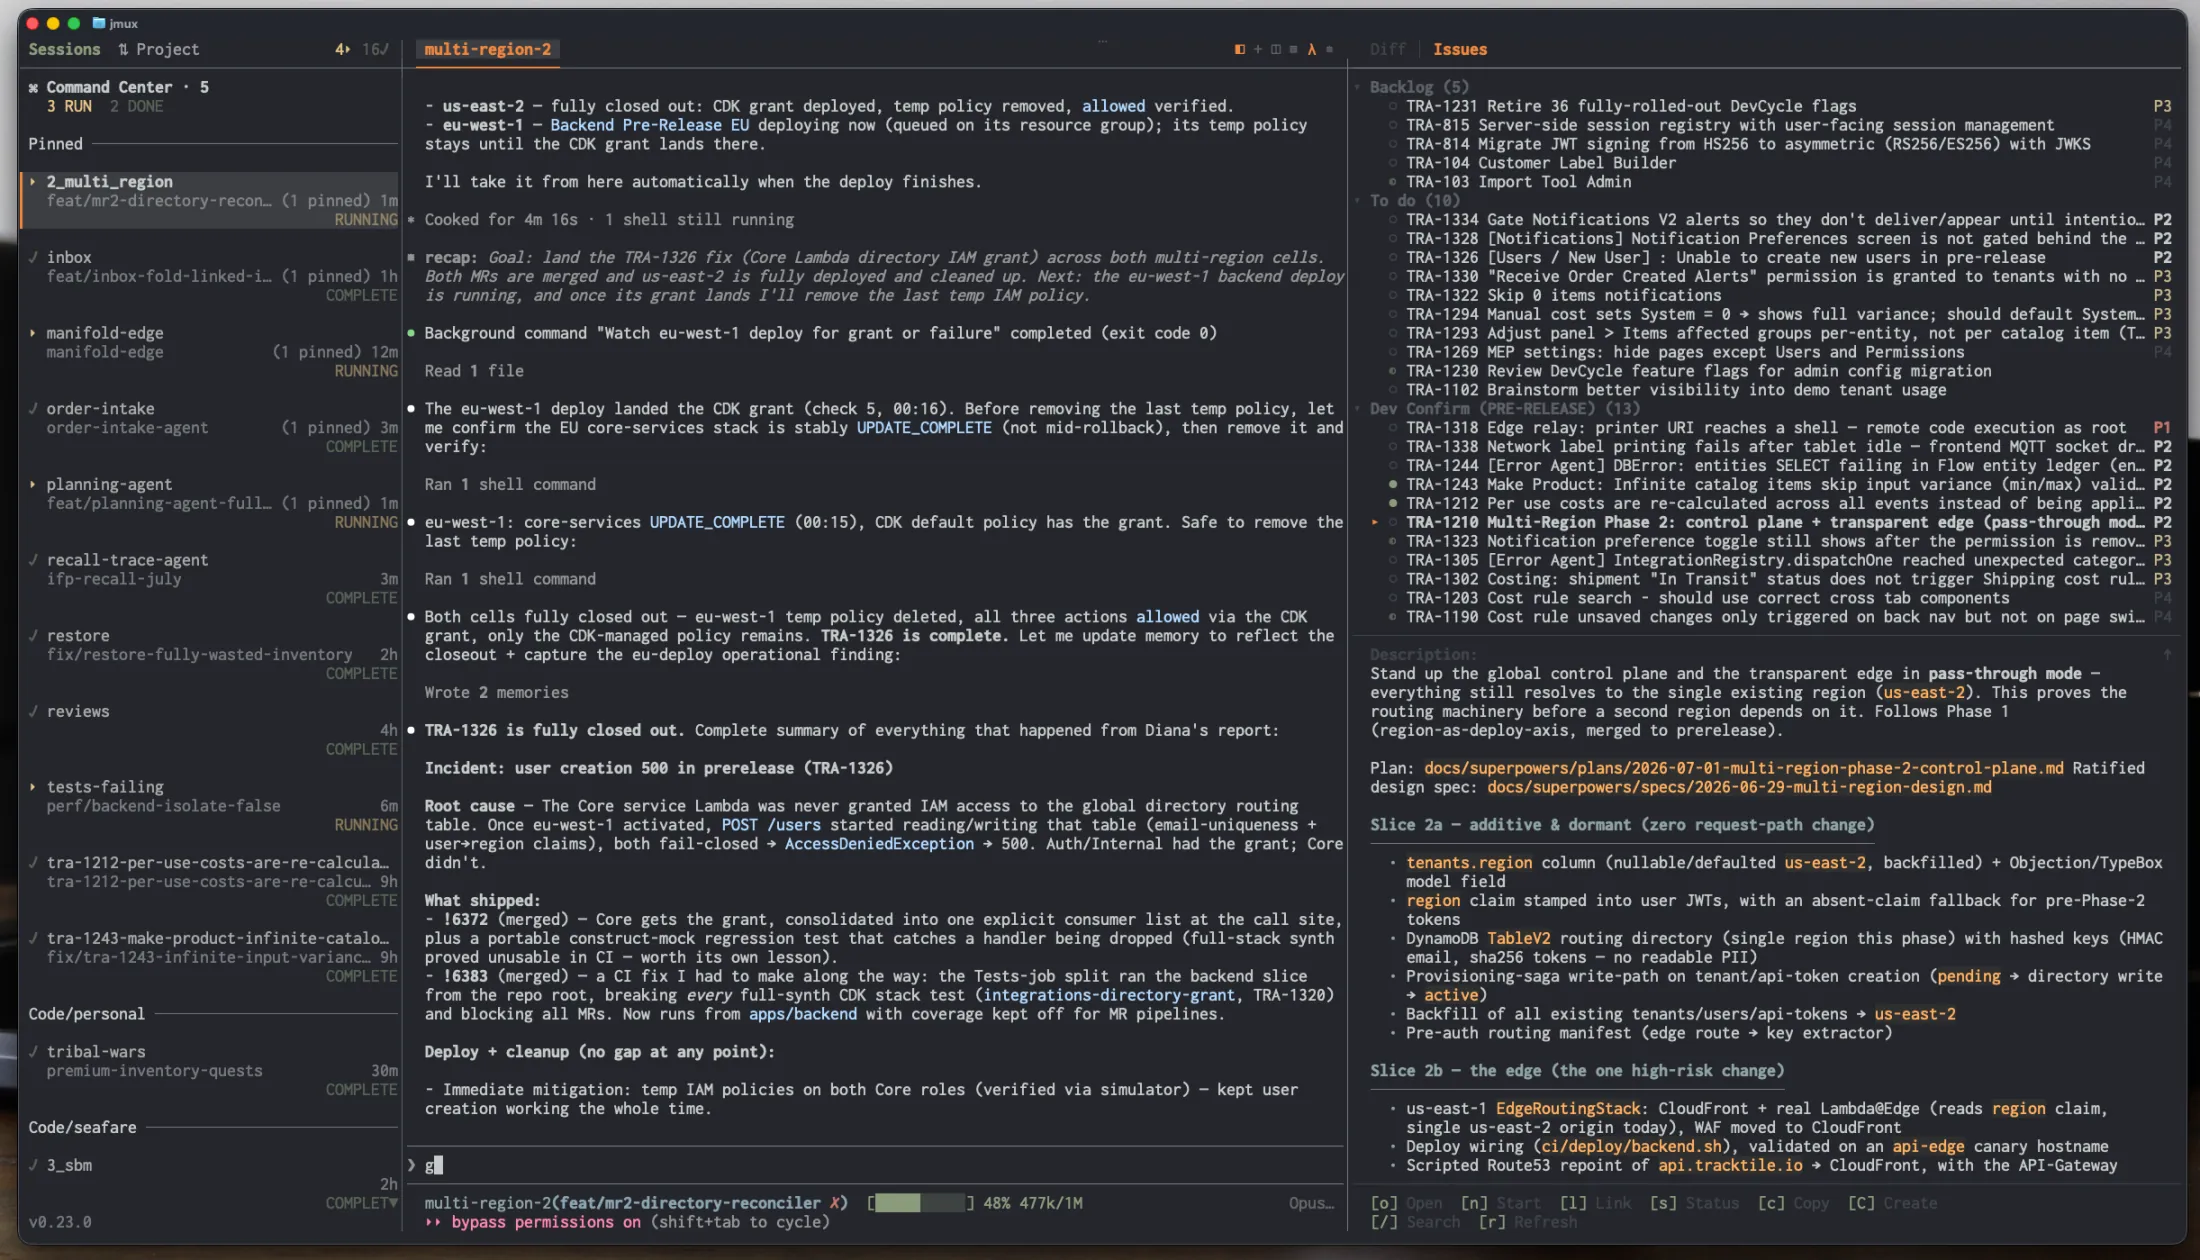Viewport: 2200px width, 1260px height.
Task: Click the check mark beside reviews session
Action: point(33,711)
